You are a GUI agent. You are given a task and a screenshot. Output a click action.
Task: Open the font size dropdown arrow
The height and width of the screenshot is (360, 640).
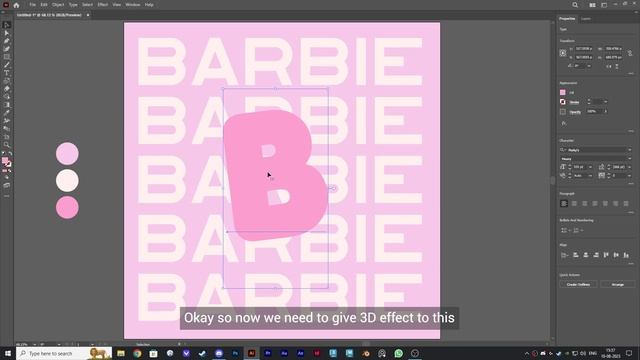point(590,167)
